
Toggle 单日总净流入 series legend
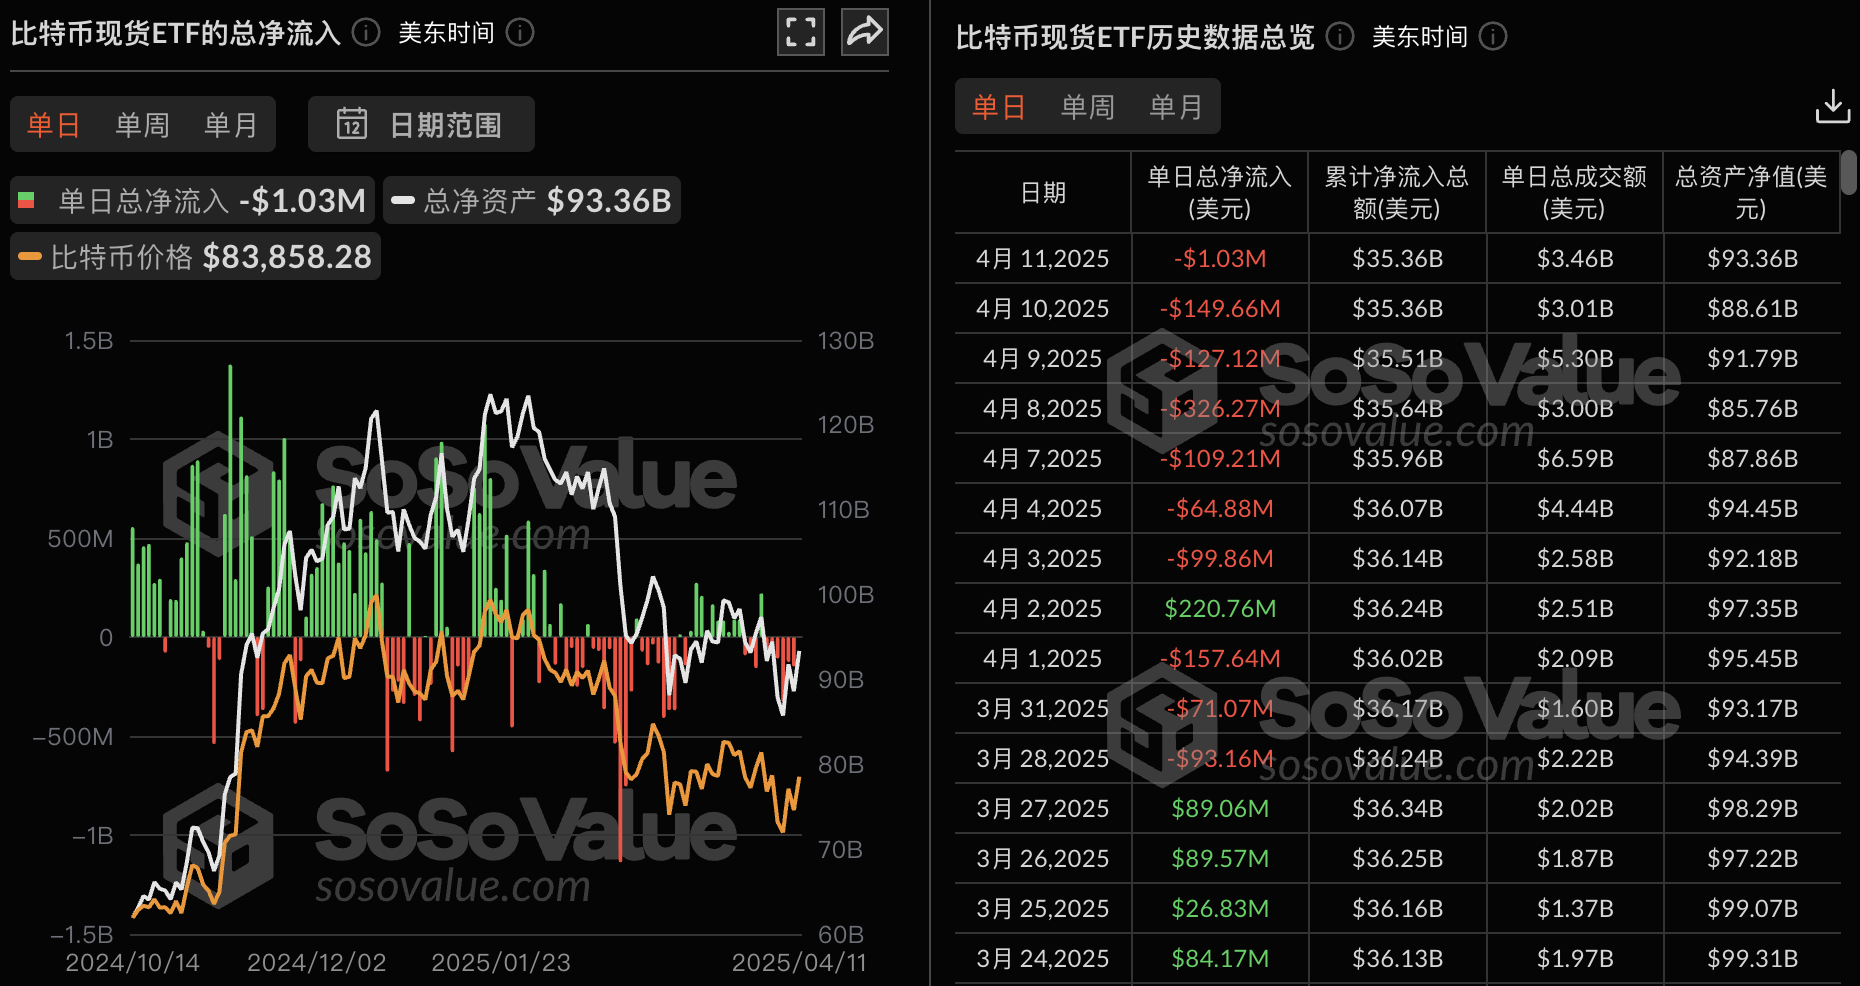[x=192, y=200]
